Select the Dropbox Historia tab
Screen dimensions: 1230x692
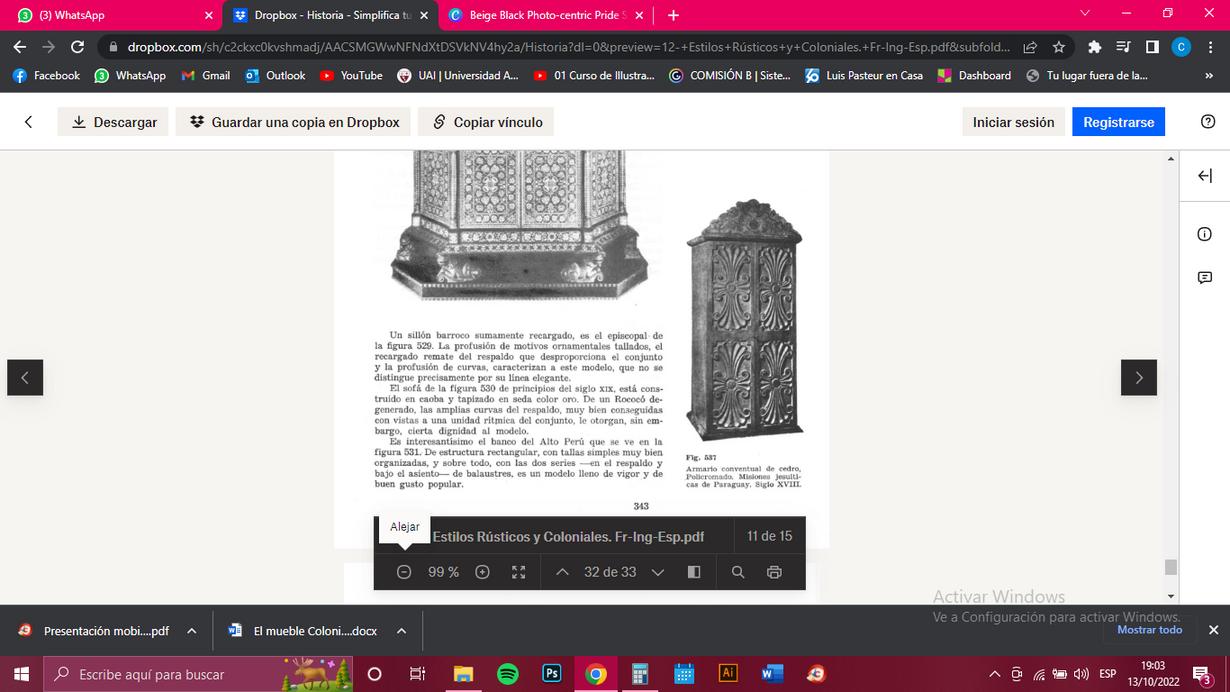pos(330,15)
